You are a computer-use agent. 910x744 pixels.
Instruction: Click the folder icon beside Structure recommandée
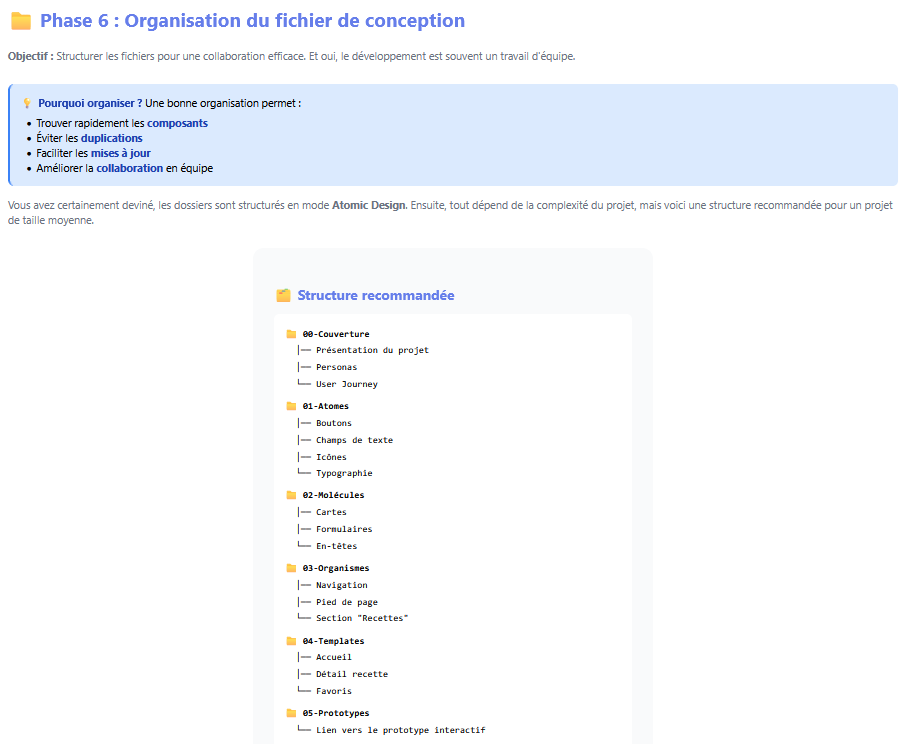tap(283, 296)
